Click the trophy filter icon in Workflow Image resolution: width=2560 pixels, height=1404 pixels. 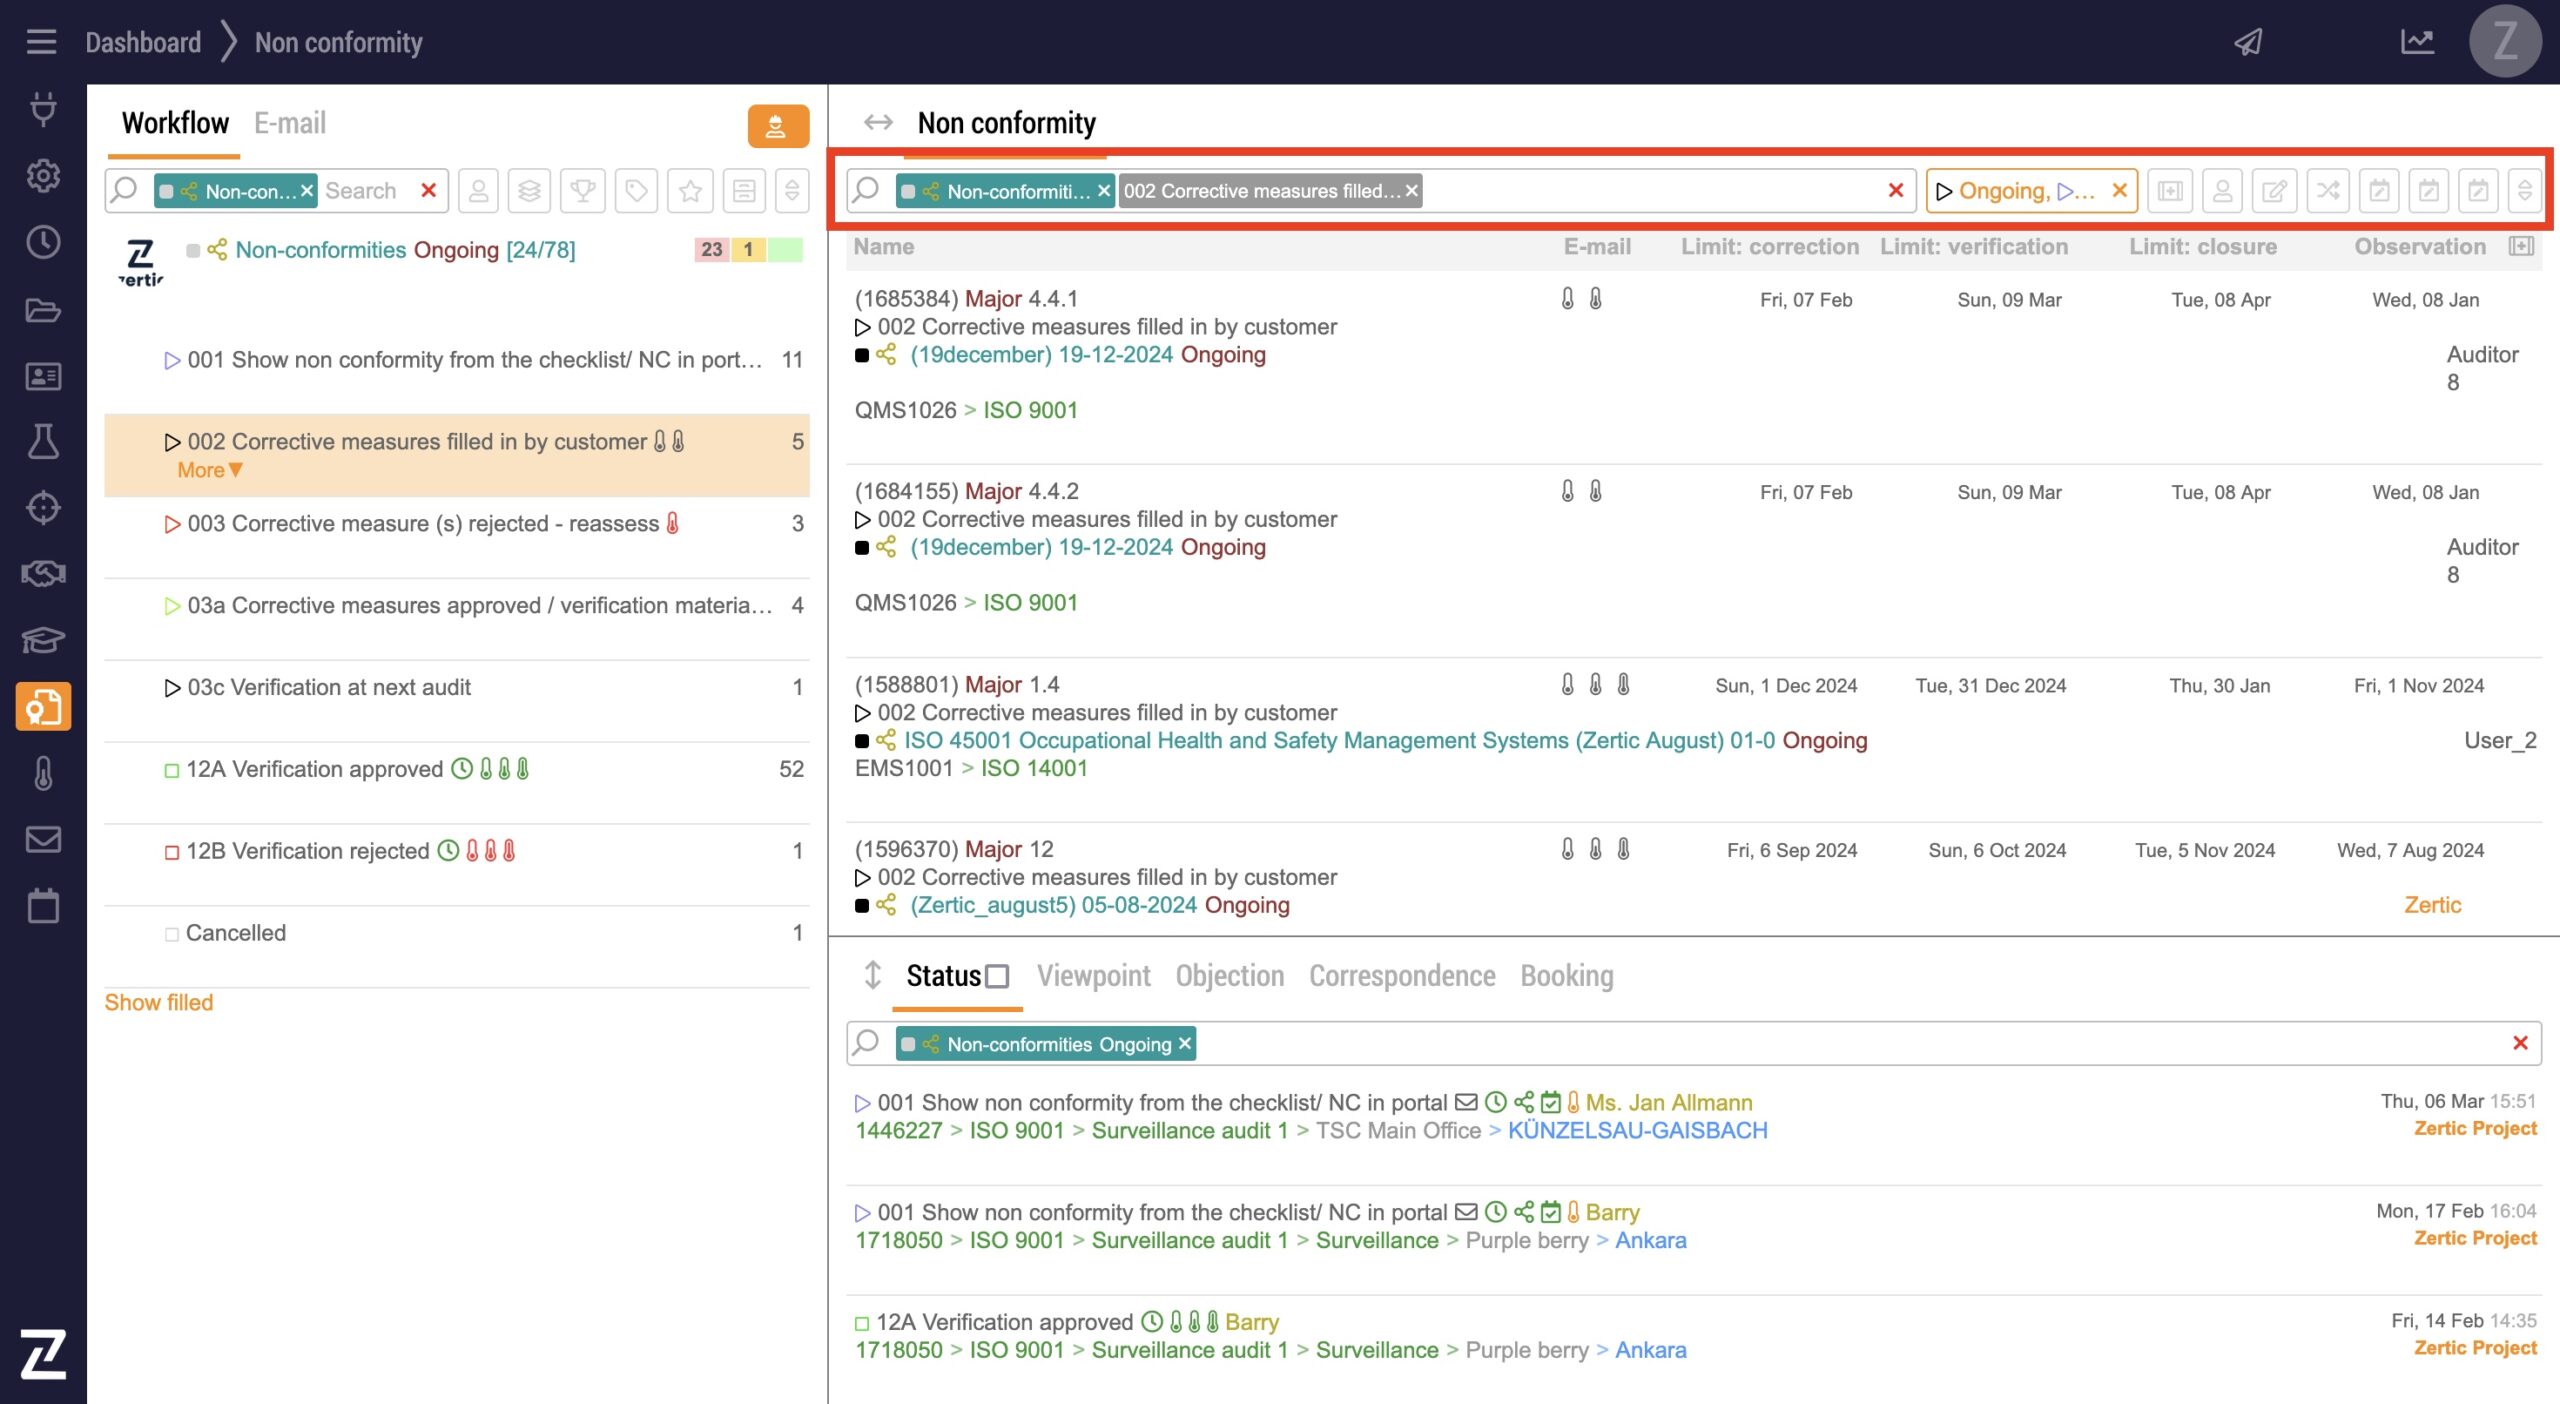tap(583, 190)
